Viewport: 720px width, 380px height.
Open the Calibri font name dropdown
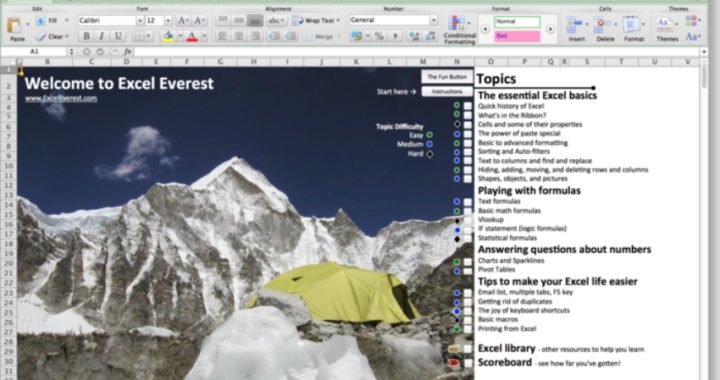(140, 21)
